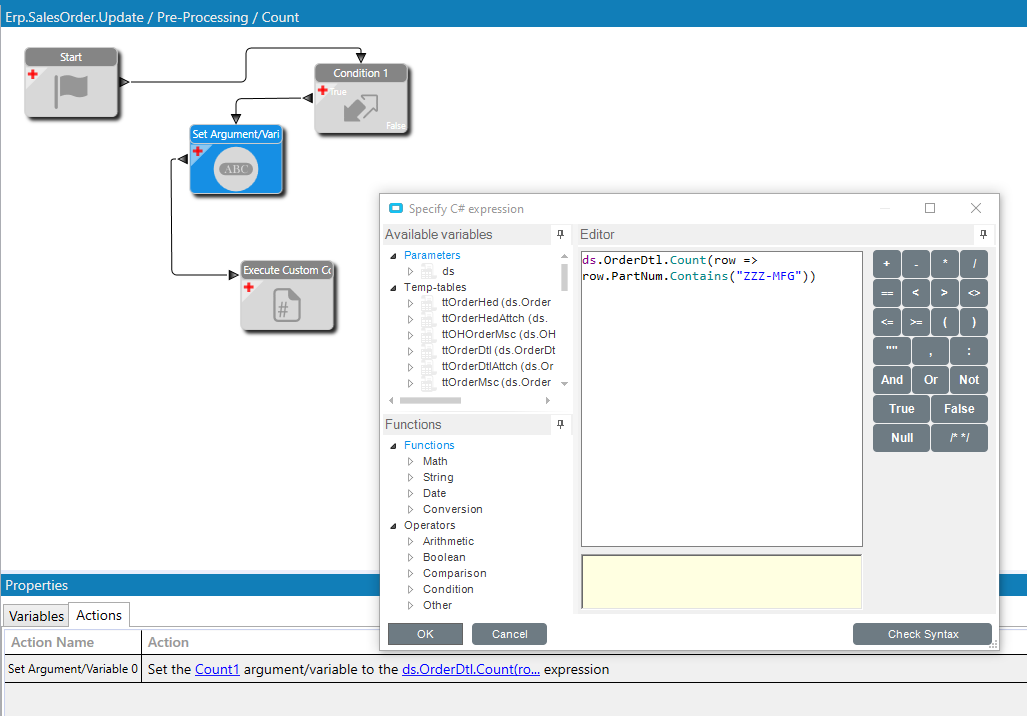The height and width of the screenshot is (716, 1027).
Task: Open the ds.OrderDtl.Count expression link
Action: click(x=471, y=669)
